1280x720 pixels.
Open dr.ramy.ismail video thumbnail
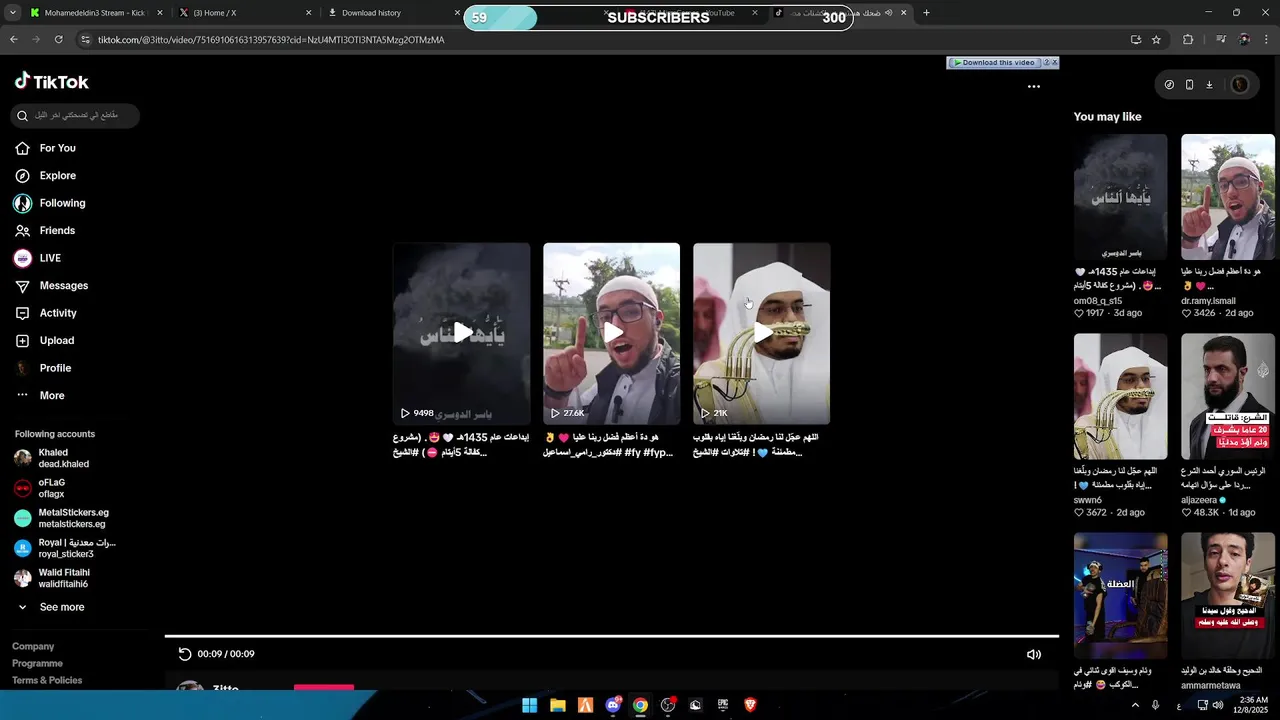tap(1227, 197)
